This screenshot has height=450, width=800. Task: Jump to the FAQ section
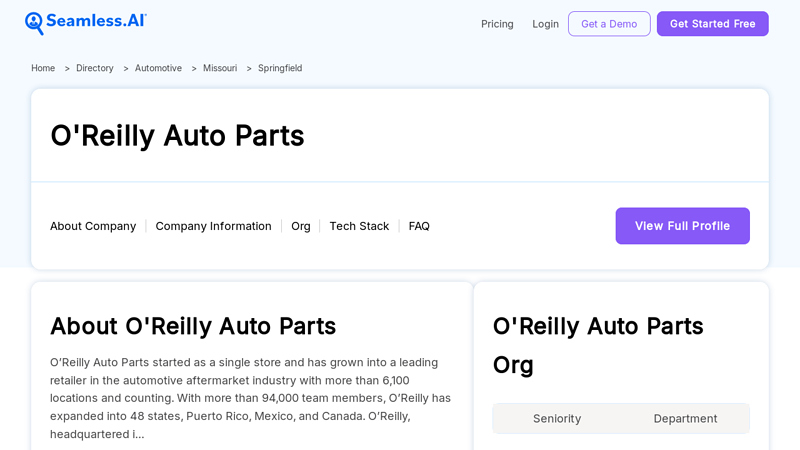pyautogui.click(x=419, y=226)
